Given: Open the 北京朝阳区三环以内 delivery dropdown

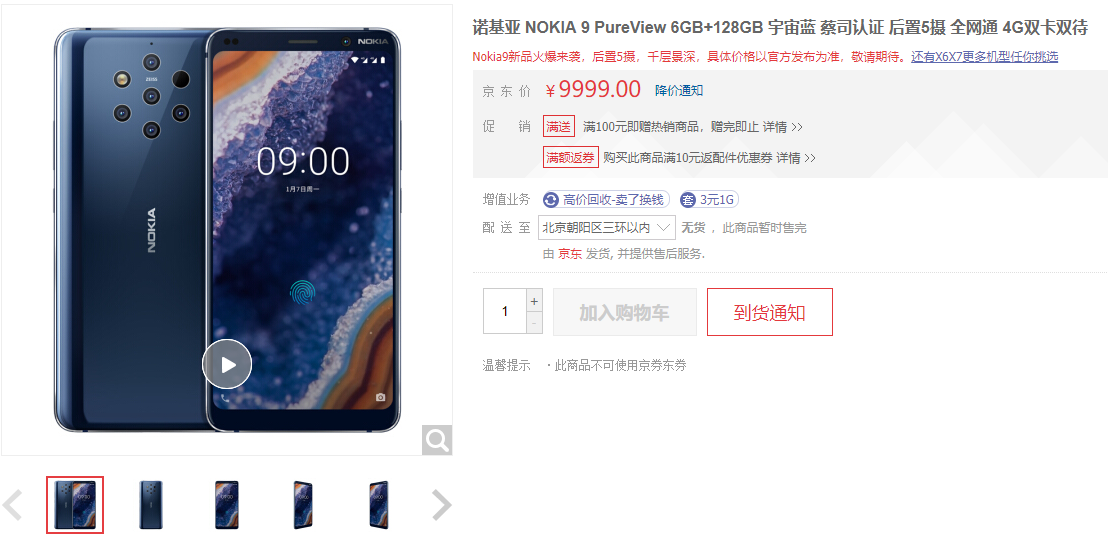Looking at the screenshot, I should pyautogui.click(x=606, y=228).
